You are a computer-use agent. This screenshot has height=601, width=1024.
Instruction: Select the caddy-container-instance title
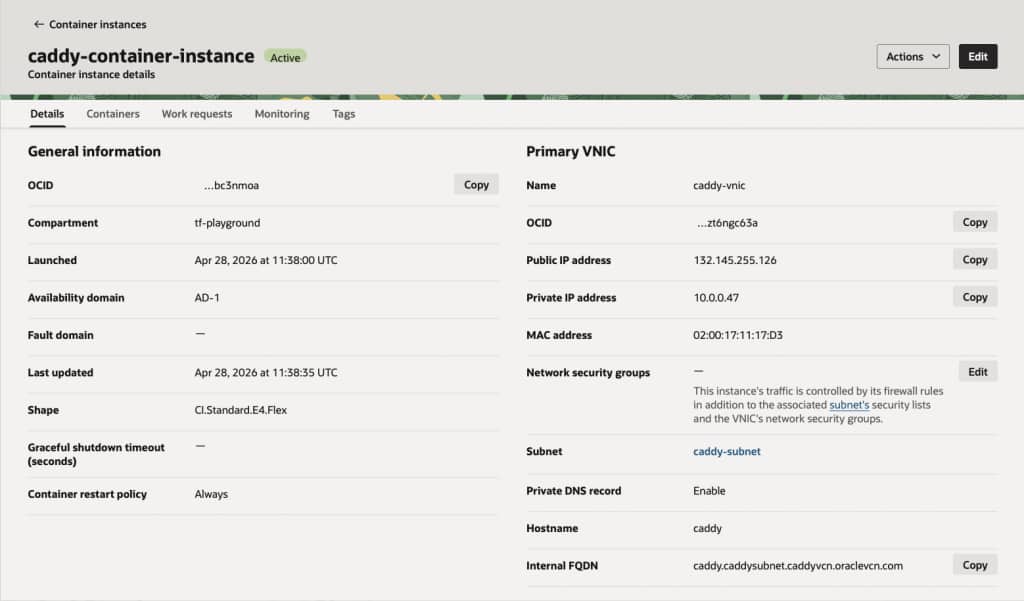tap(141, 56)
